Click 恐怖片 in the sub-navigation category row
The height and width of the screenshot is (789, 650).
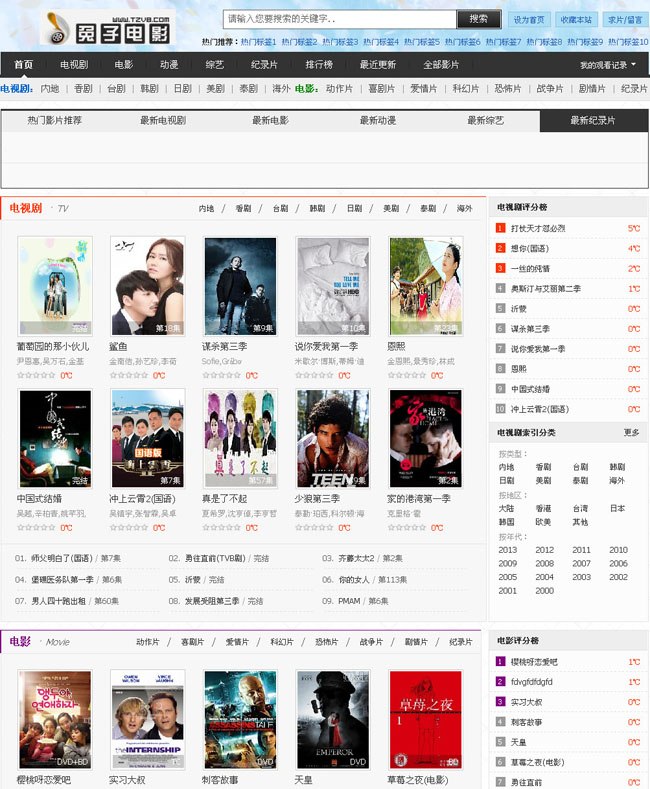click(508, 89)
